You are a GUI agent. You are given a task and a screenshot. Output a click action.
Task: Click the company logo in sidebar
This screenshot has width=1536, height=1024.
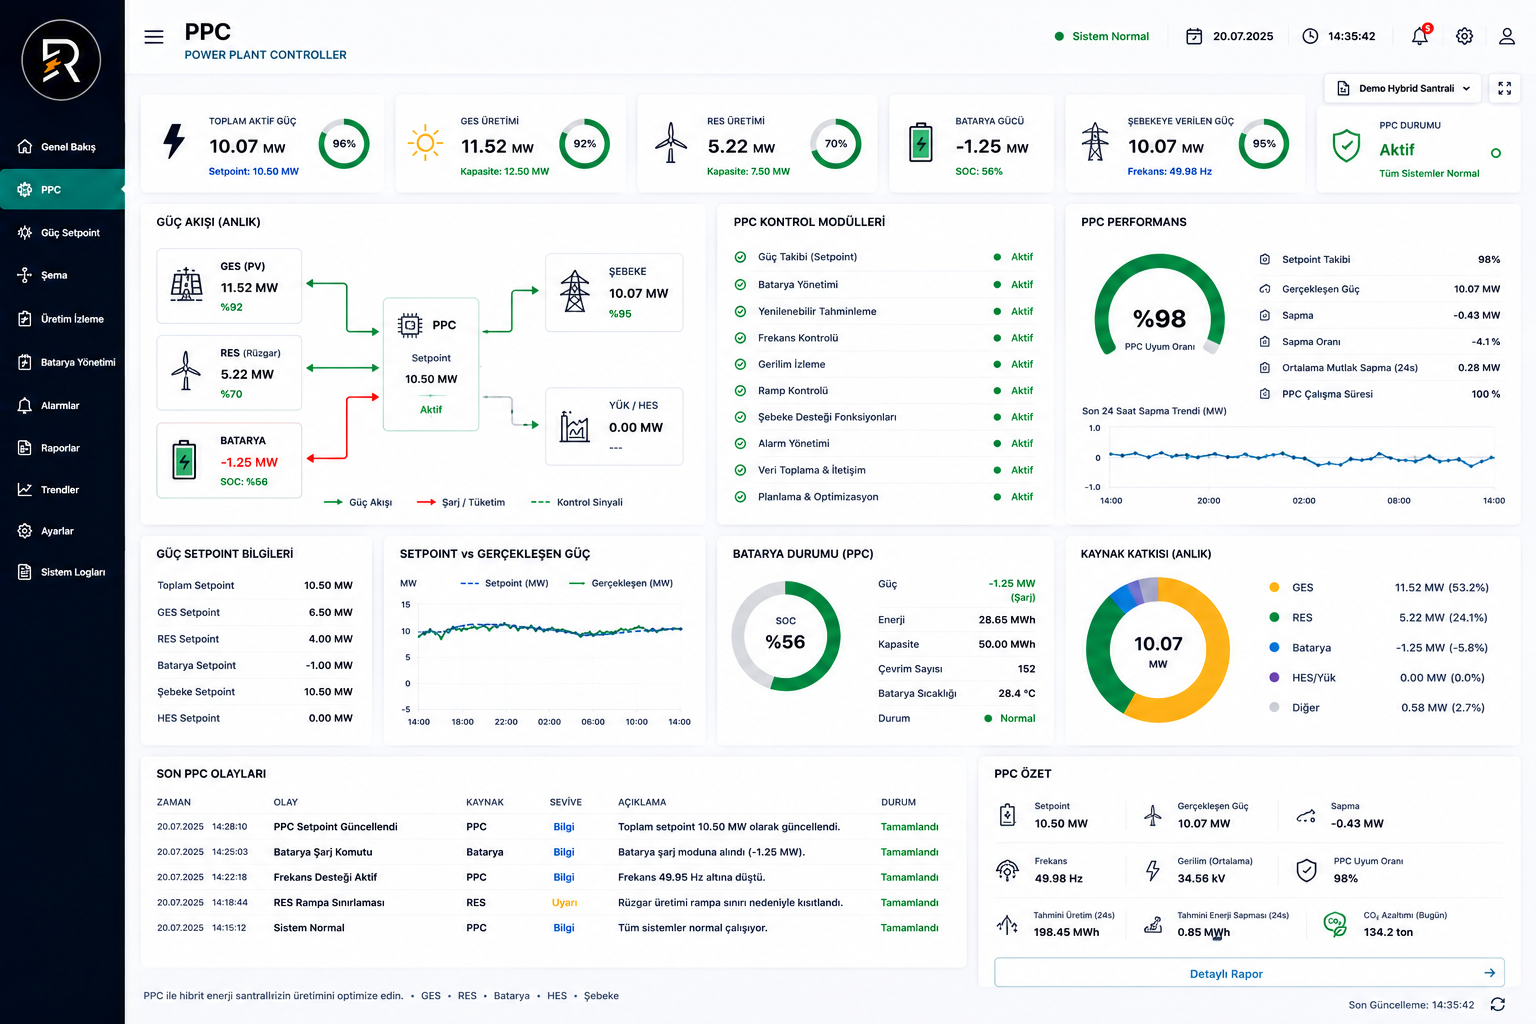click(61, 60)
